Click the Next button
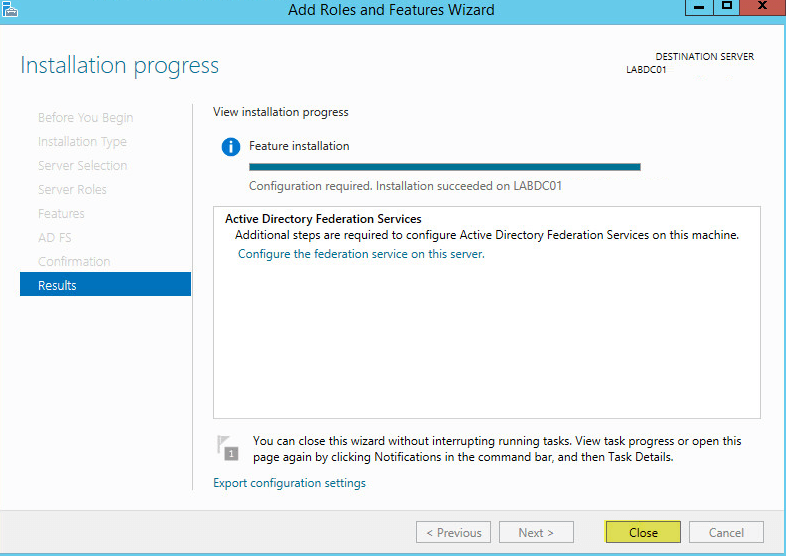The height and width of the screenshot is (556, 786). pos(536,532)
